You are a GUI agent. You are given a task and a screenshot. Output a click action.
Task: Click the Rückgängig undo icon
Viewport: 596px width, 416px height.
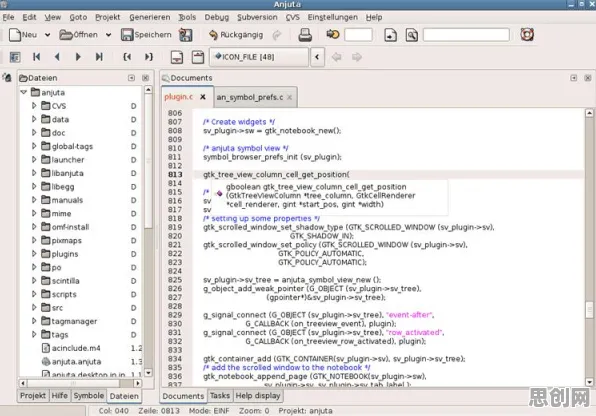[x=213, y=35]
